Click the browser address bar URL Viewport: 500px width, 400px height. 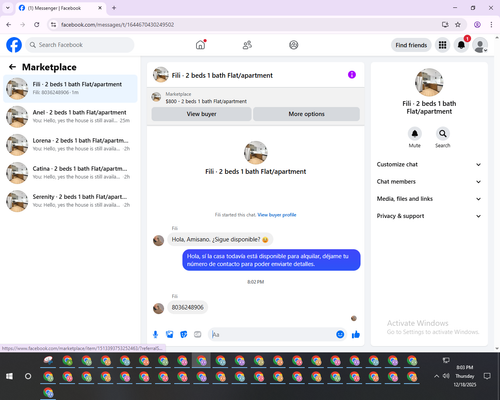(117, 25)
